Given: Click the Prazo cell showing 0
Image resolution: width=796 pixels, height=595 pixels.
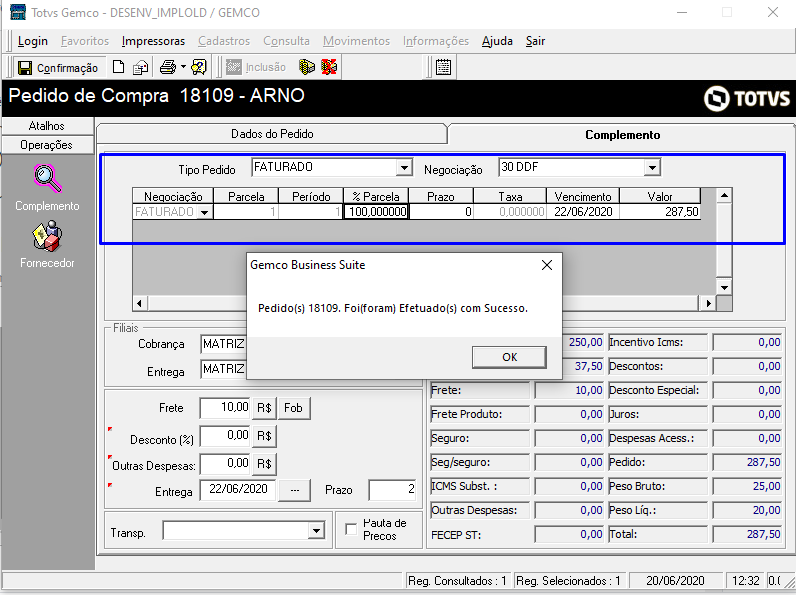Looking at the screenshot, I should click(x=441, y=212).
